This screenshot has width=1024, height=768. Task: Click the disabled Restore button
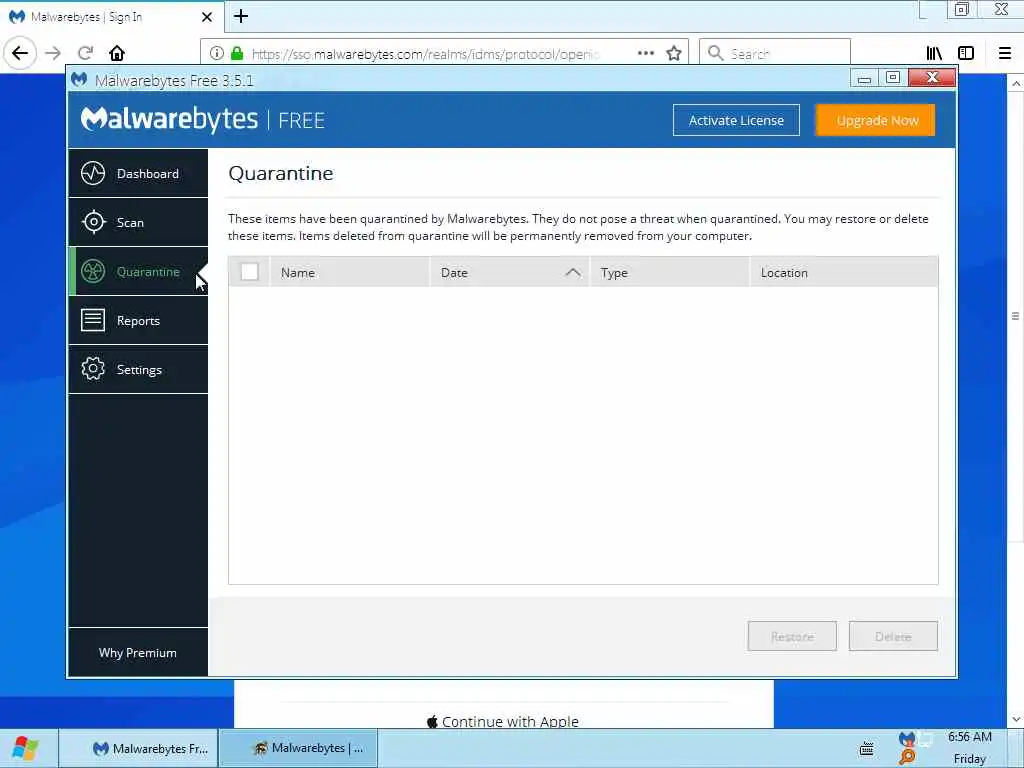click(x=792, y=636)
